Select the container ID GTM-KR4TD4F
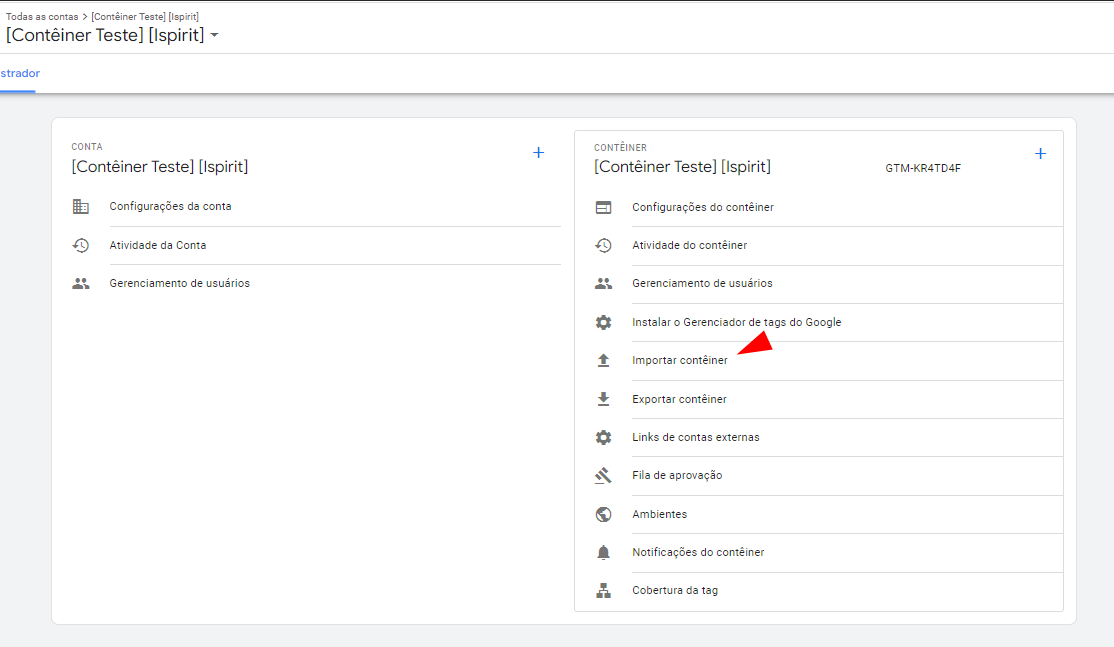This screenshot has height=647, width=1114. point(922,168)
